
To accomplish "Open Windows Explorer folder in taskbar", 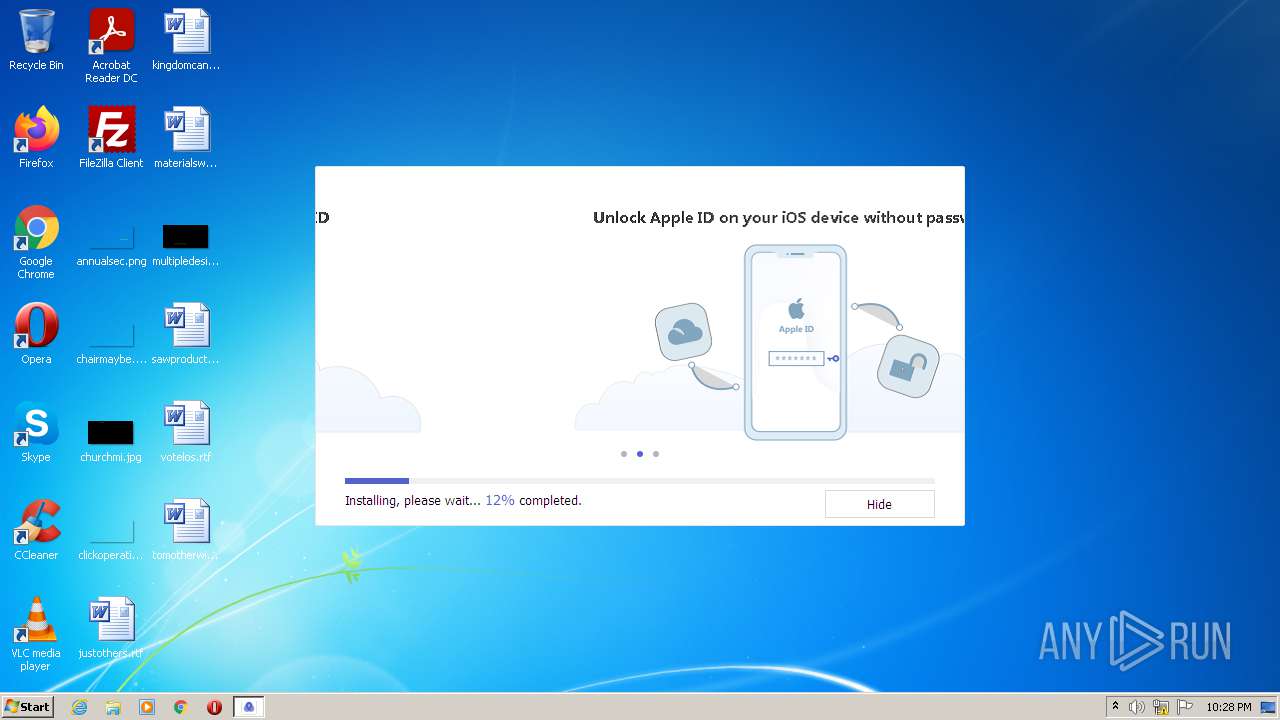I will pyautogui.click(x=113, y=707).
